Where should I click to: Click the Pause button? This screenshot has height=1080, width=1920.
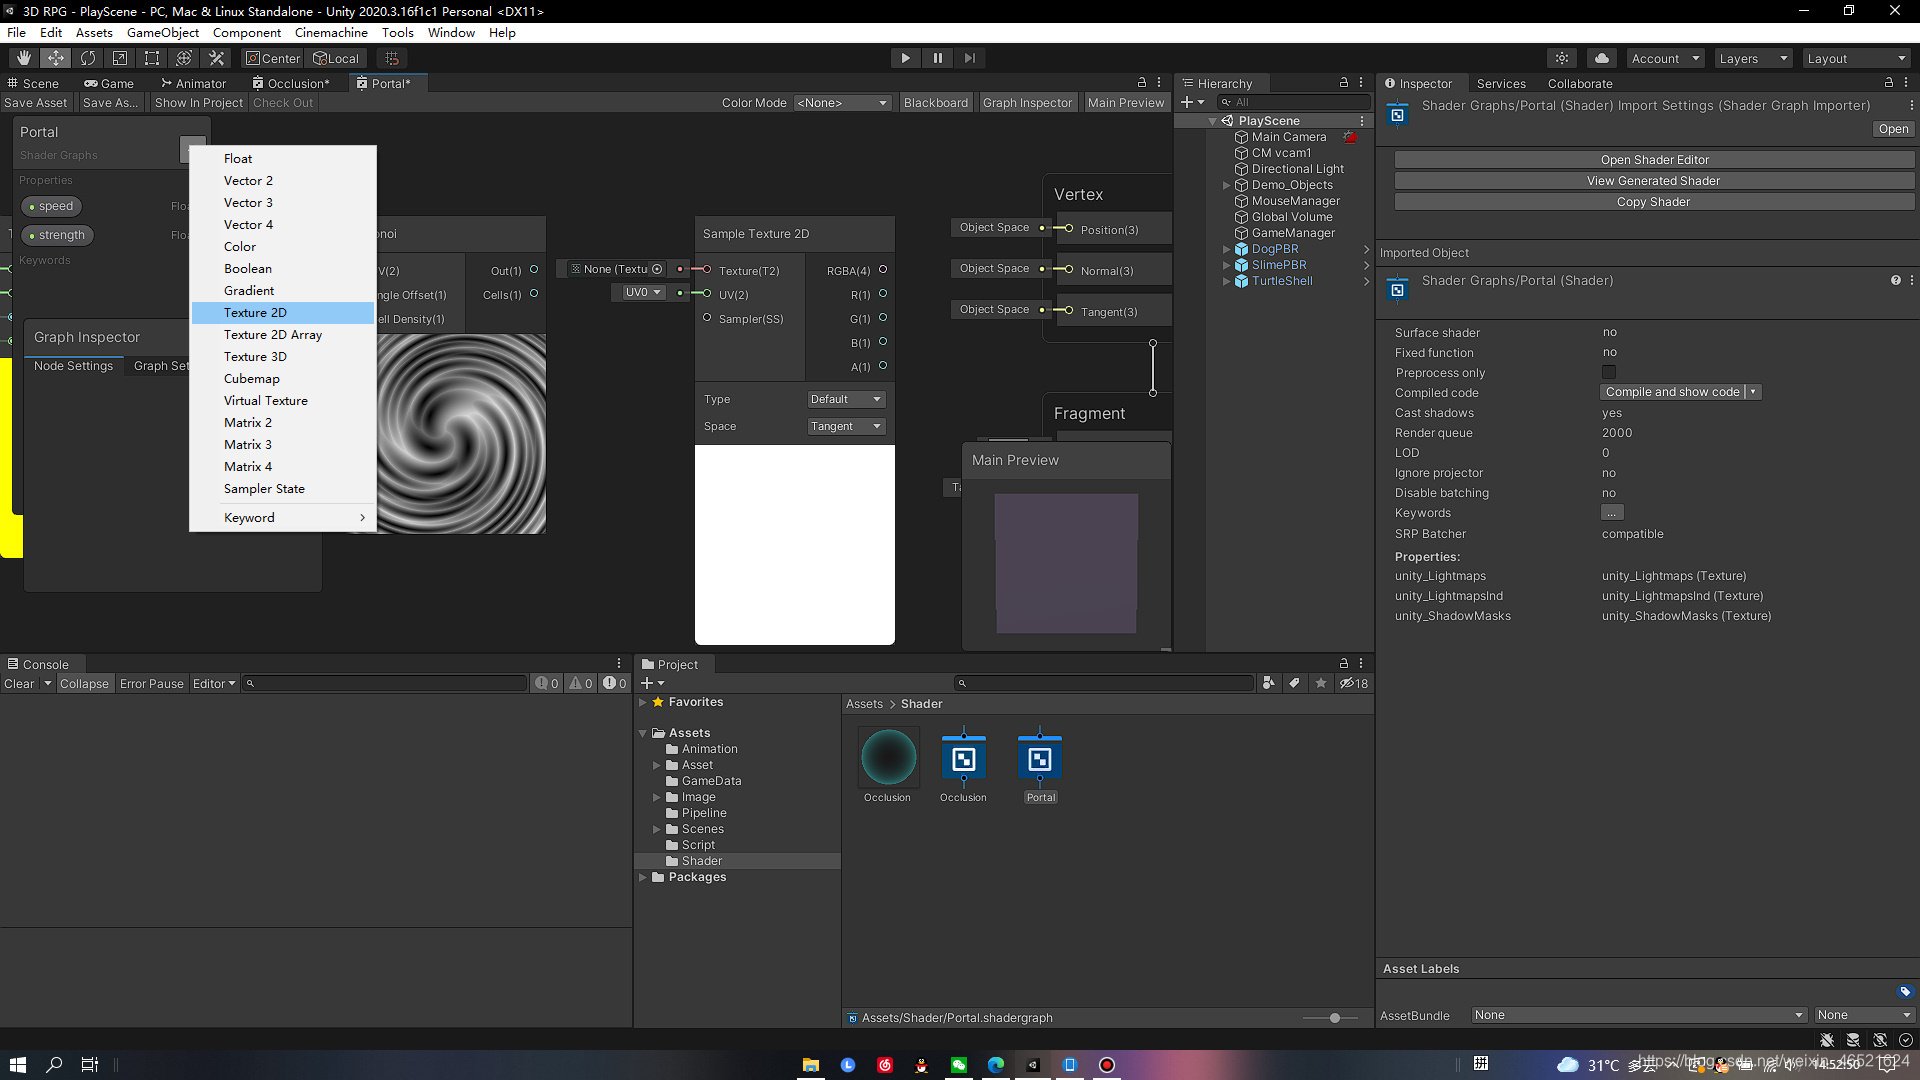click(x=937, y=58)
